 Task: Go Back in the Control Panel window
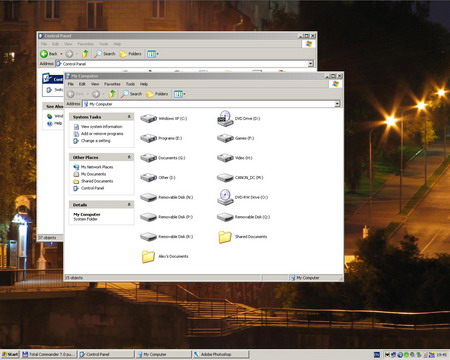[x=49, y=54]
